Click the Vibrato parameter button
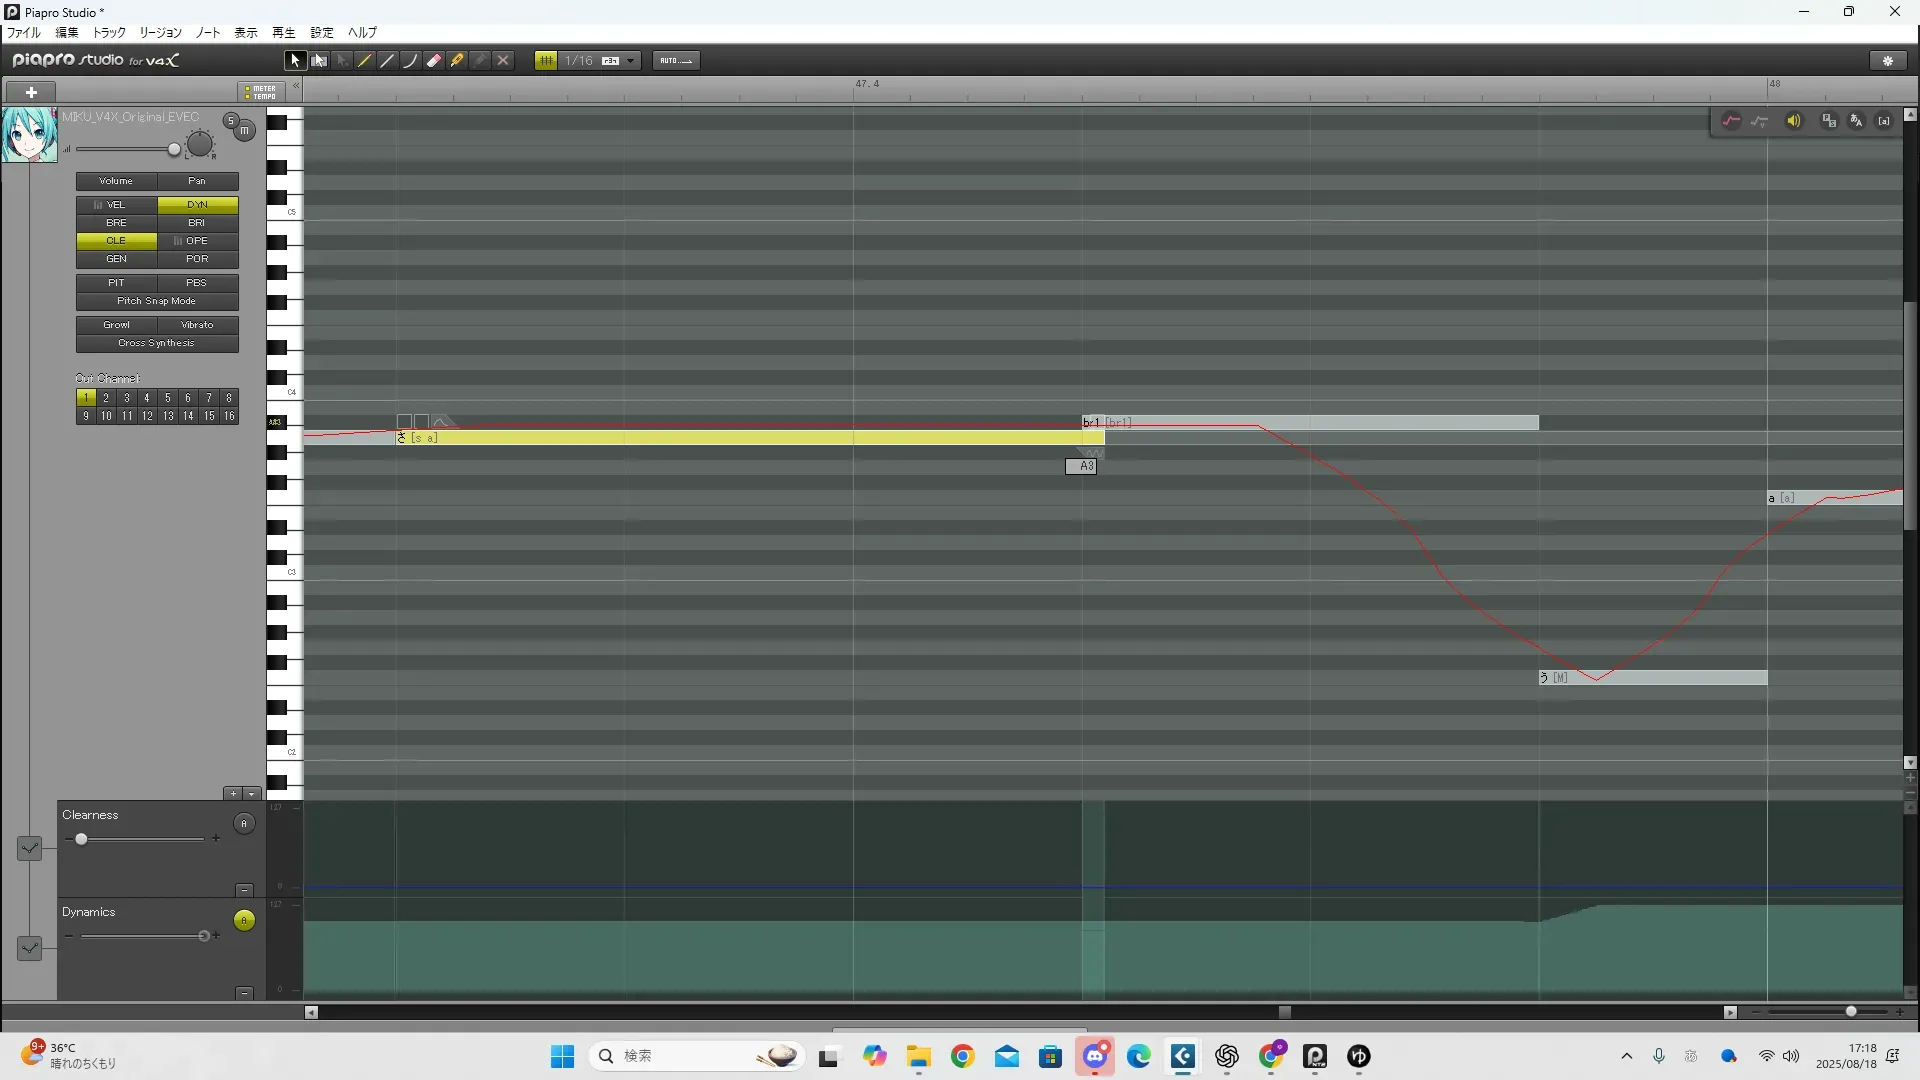 (x=197, y=325)
